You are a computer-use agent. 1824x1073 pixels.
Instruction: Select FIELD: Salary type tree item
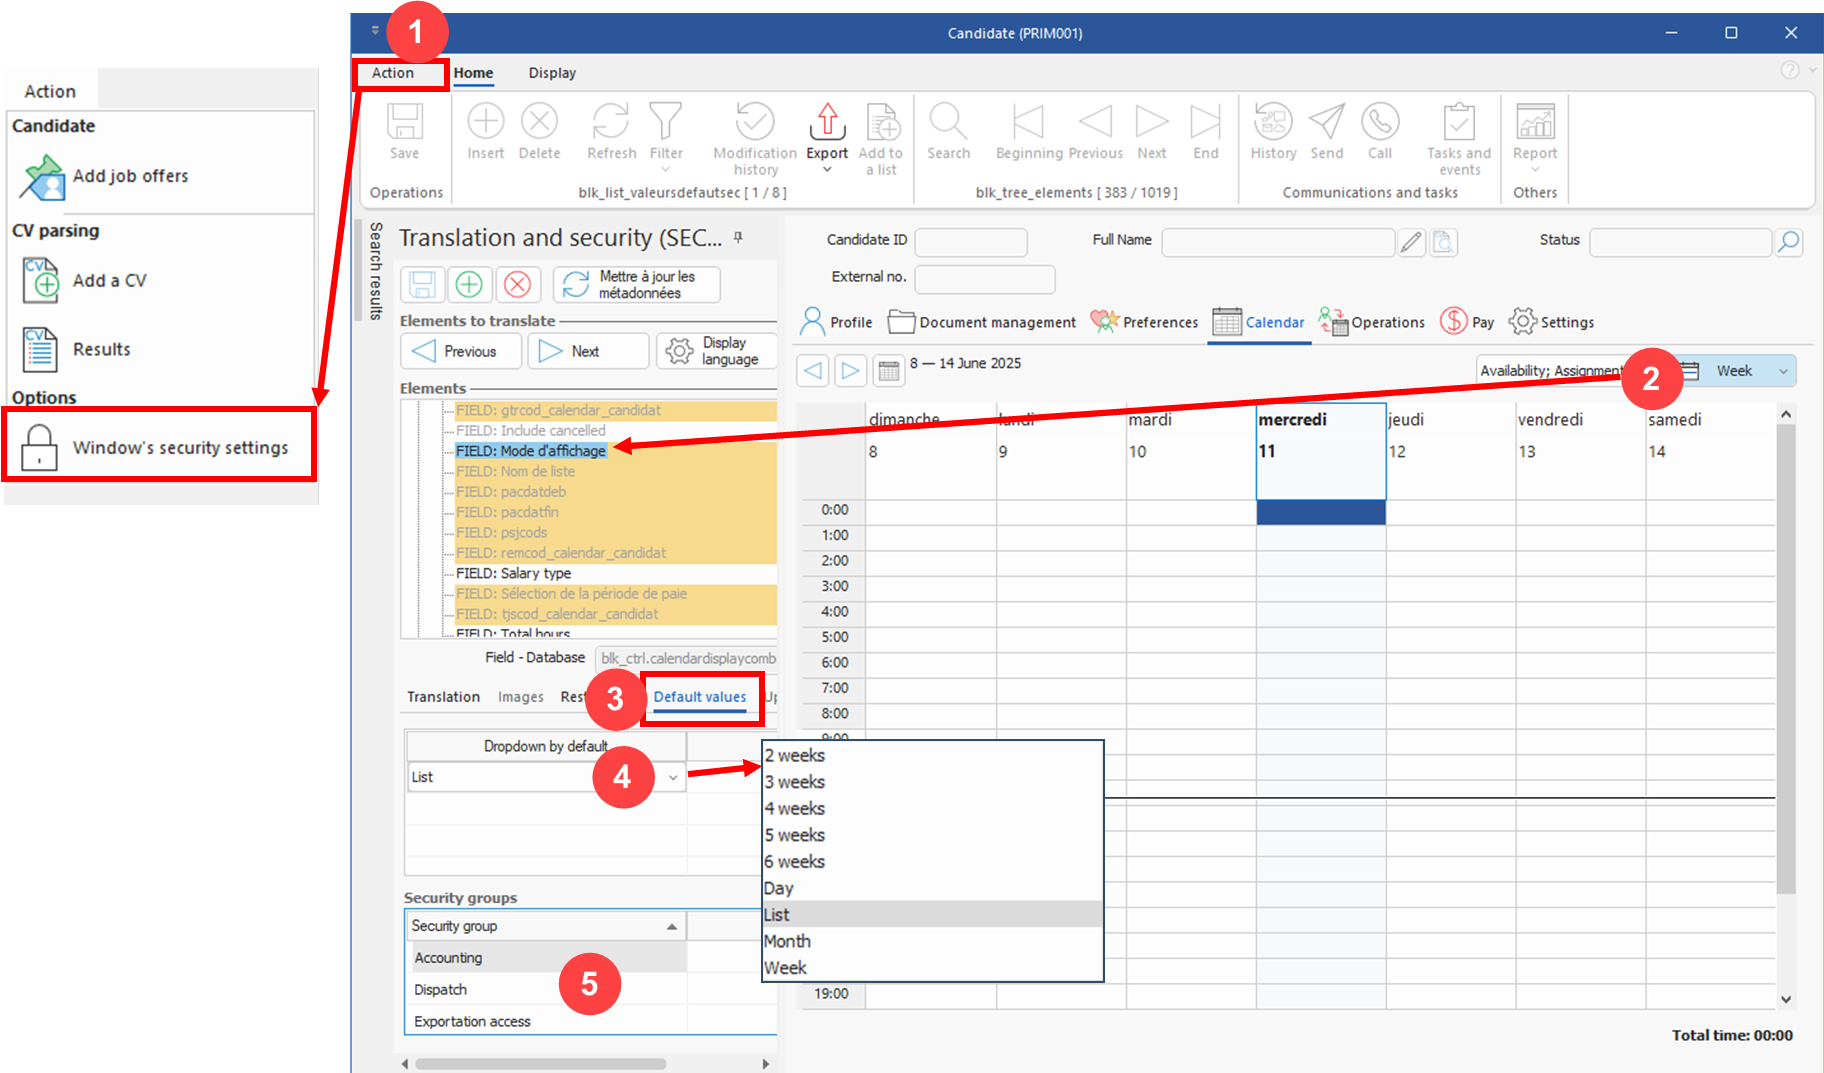tap(513, 573)
